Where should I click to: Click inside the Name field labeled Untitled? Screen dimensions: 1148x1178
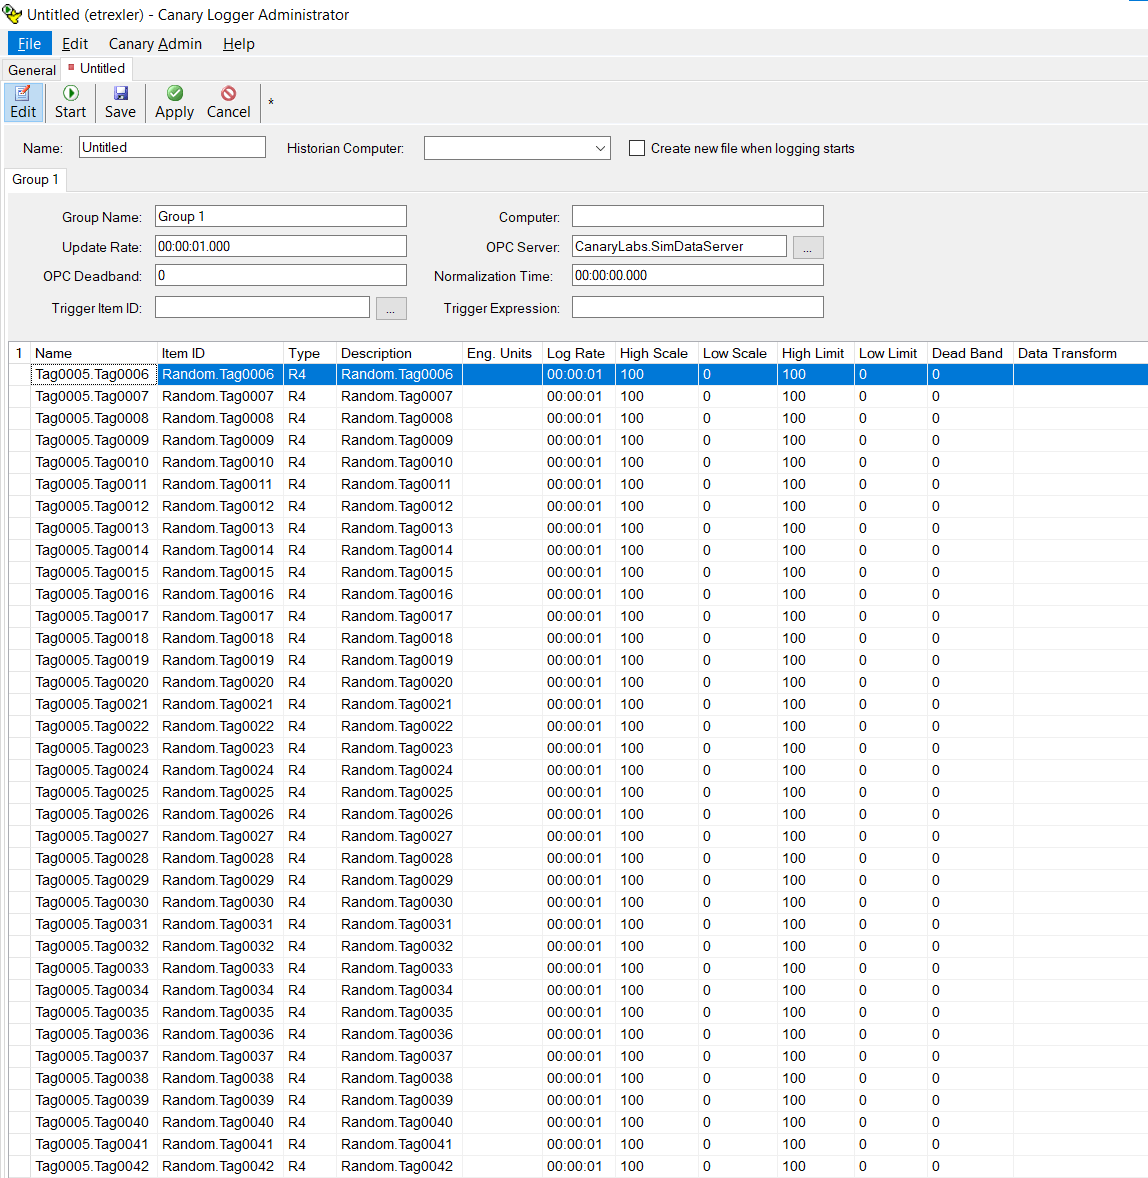(x=170, y=147)
